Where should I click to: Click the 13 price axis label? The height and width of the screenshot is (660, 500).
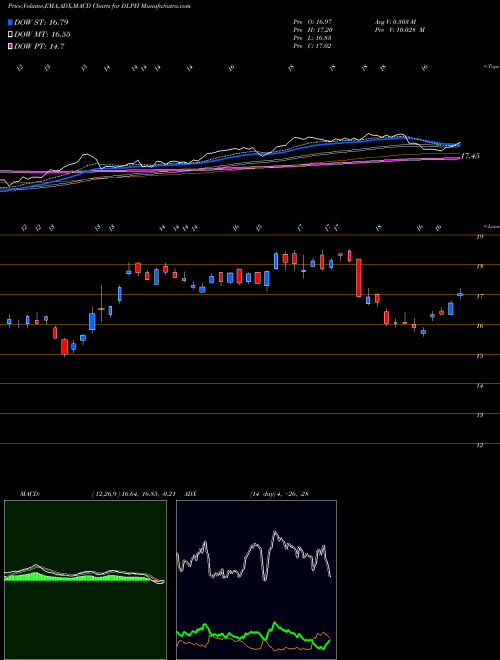pos(479,415)
